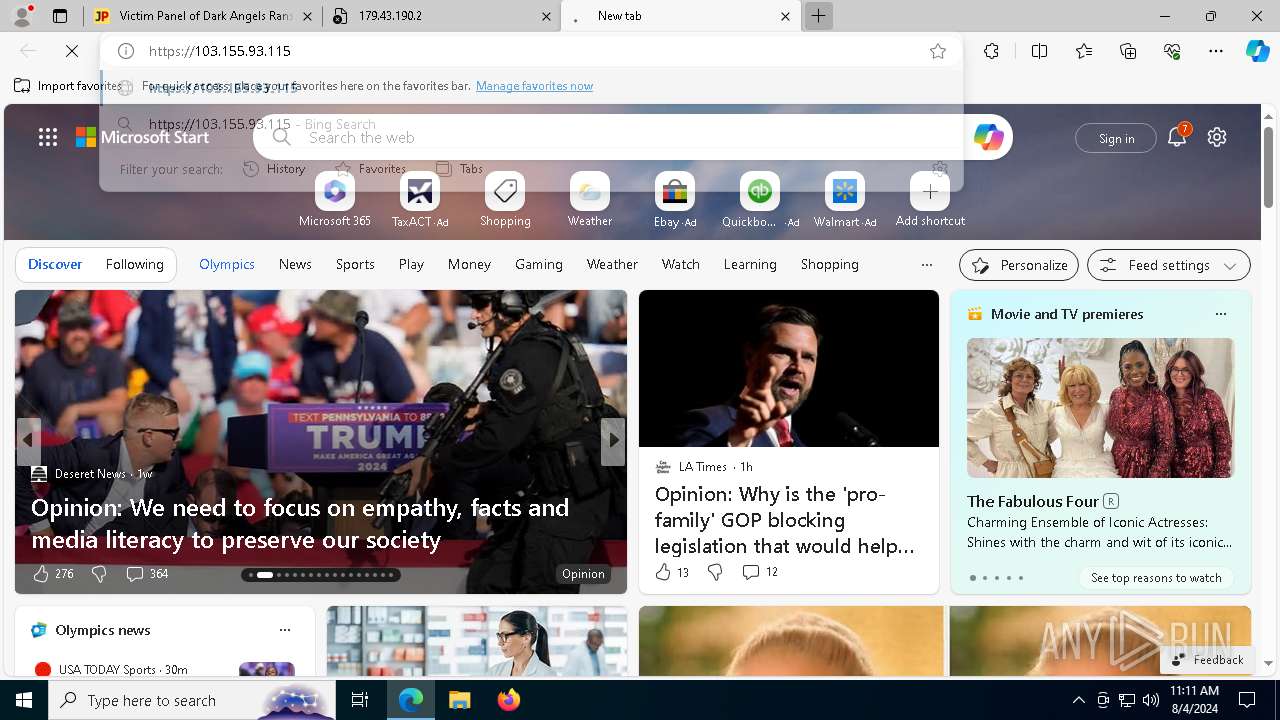1280x720 pixels.
Task: Open the Sports feed tab
Action: (355, 264)
